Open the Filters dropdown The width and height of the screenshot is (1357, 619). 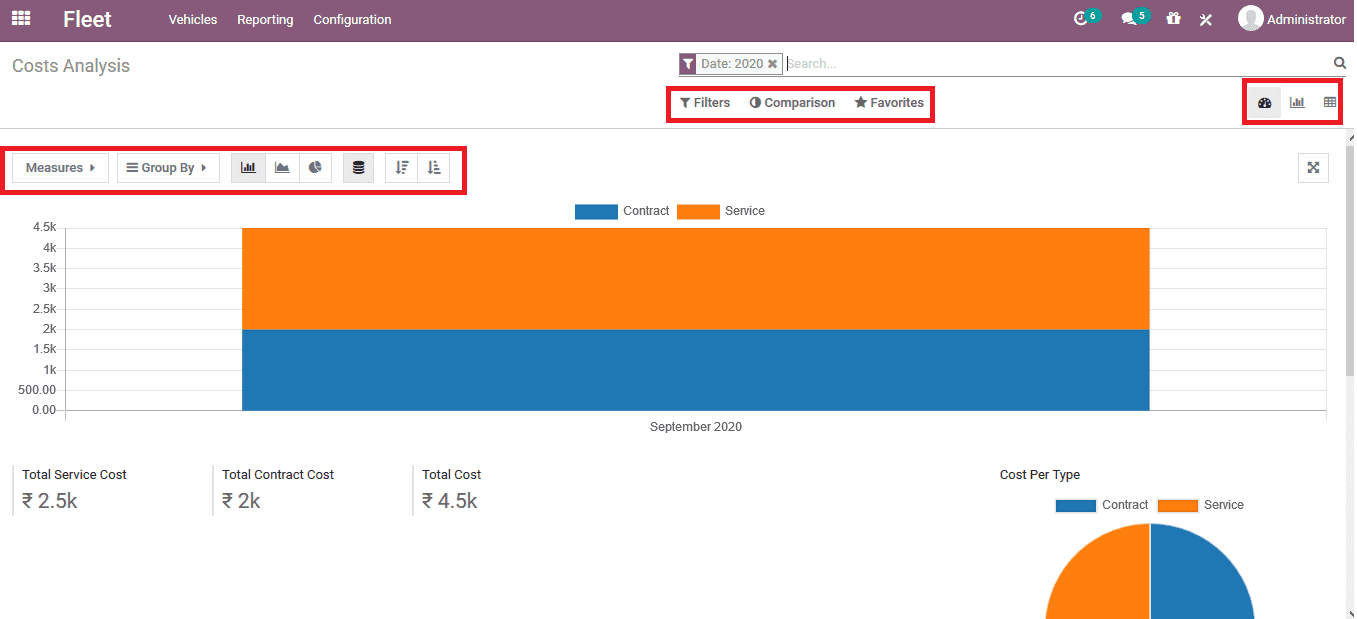coord(705,102)
